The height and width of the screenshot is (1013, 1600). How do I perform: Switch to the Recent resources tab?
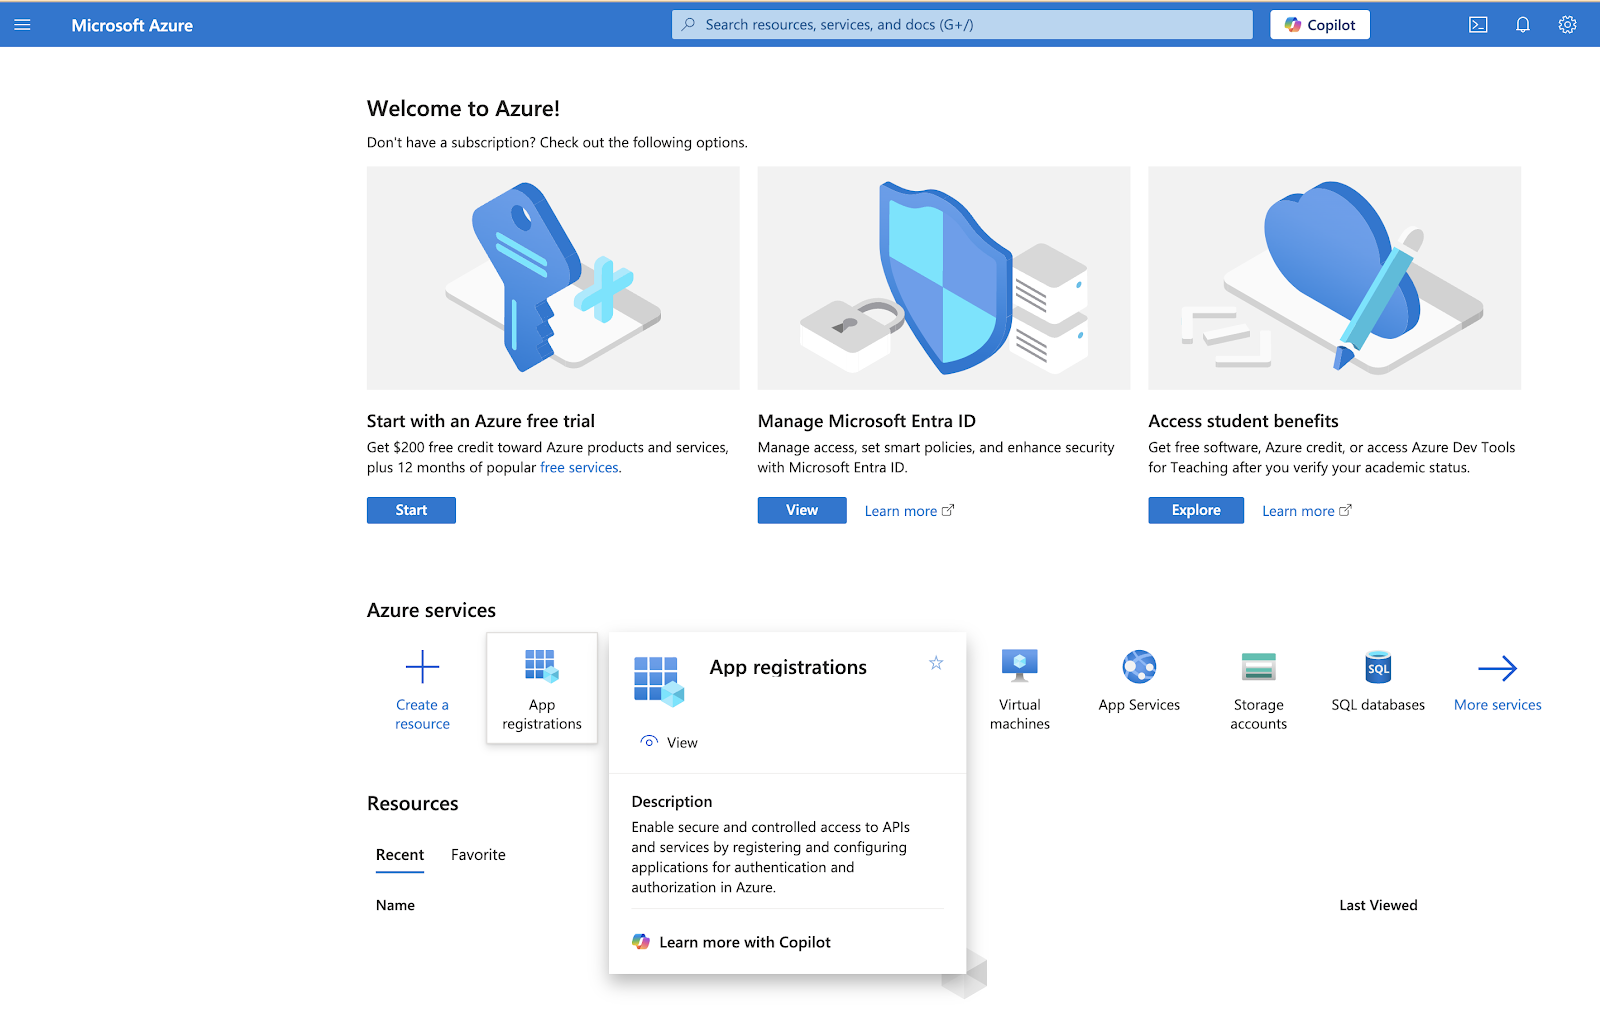click(x=400, y=855)
